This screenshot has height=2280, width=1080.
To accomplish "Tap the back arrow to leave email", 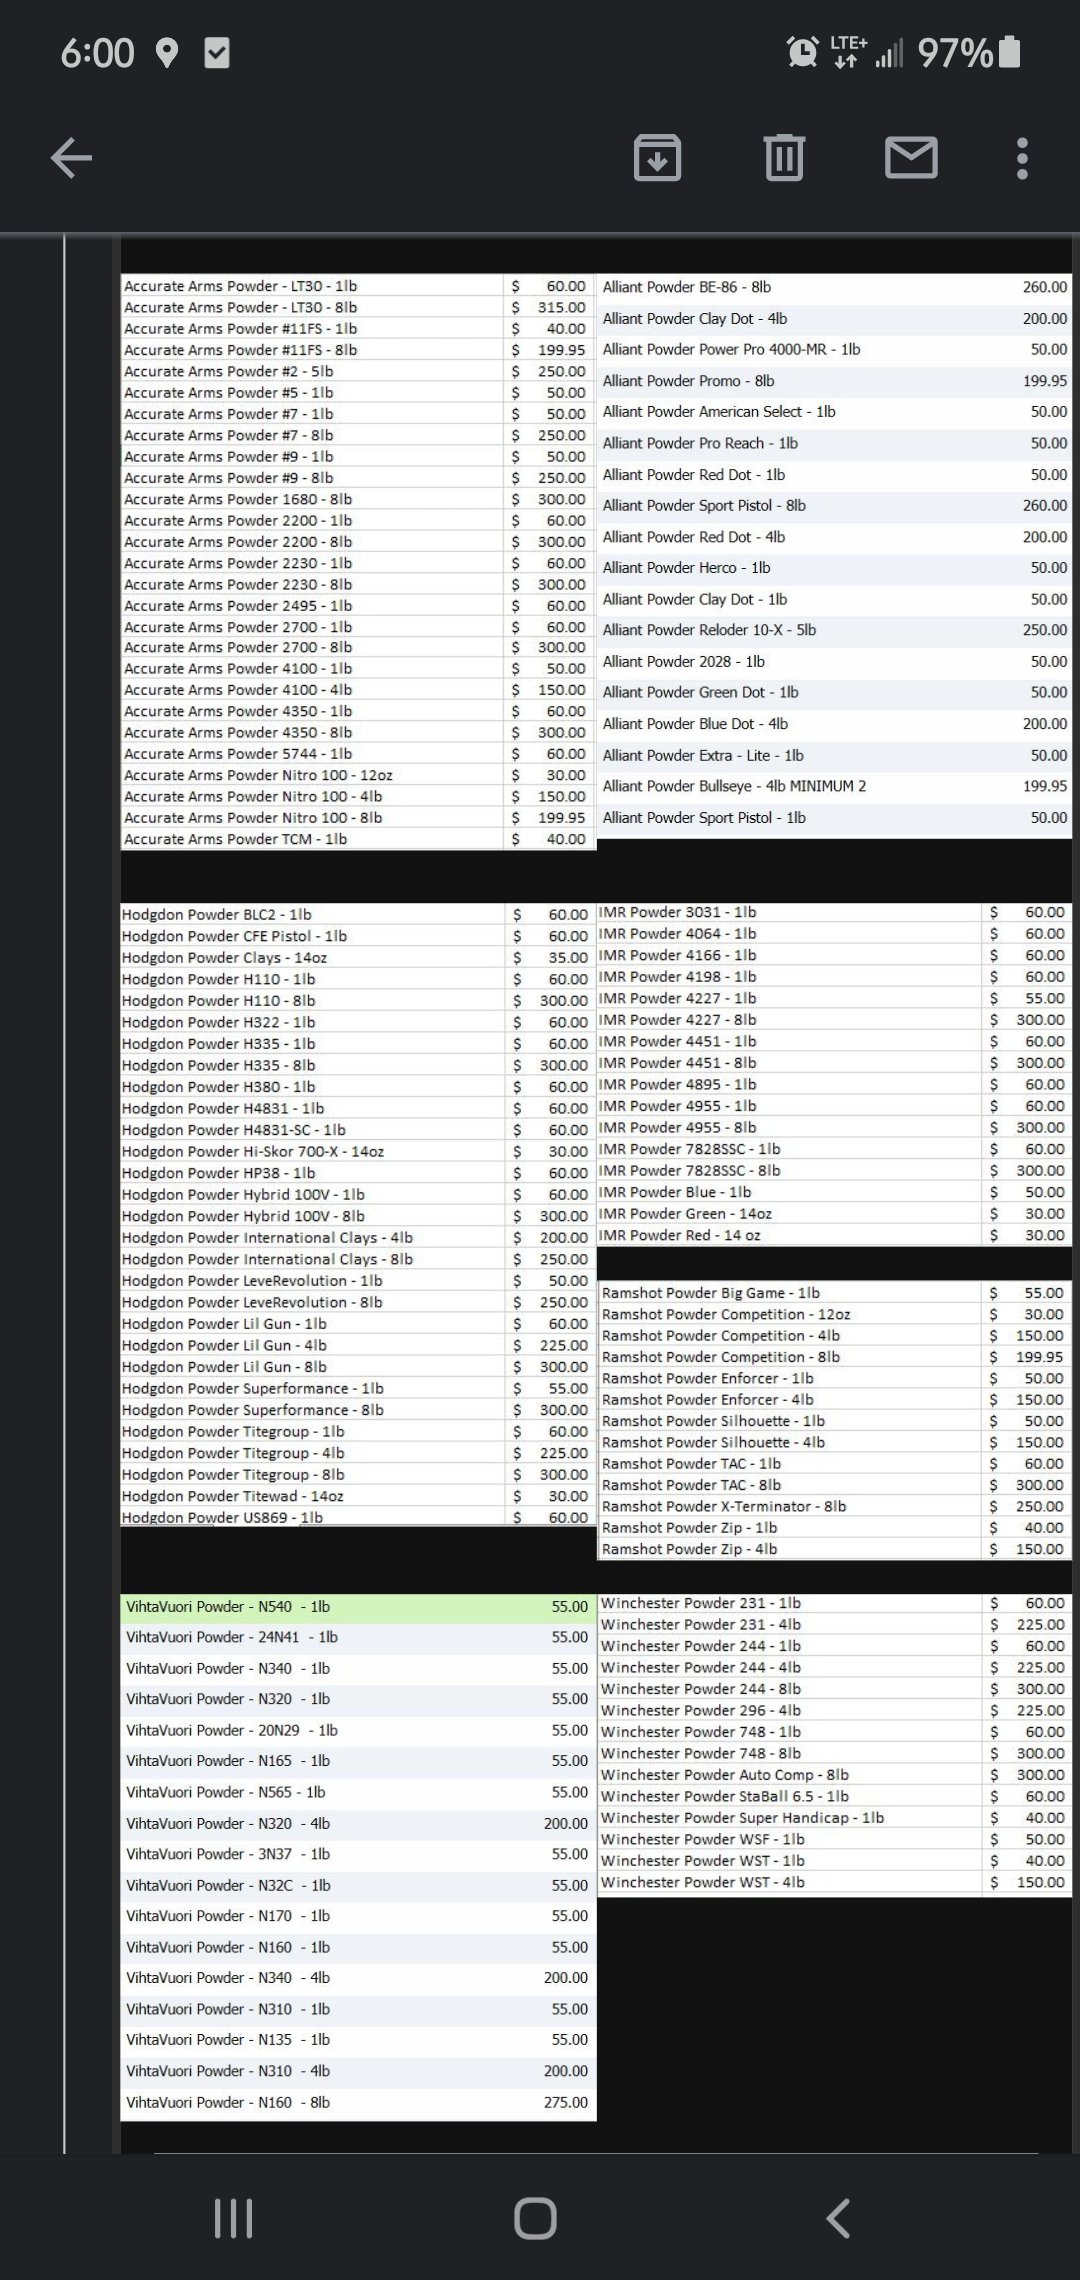I will (71, 158).
